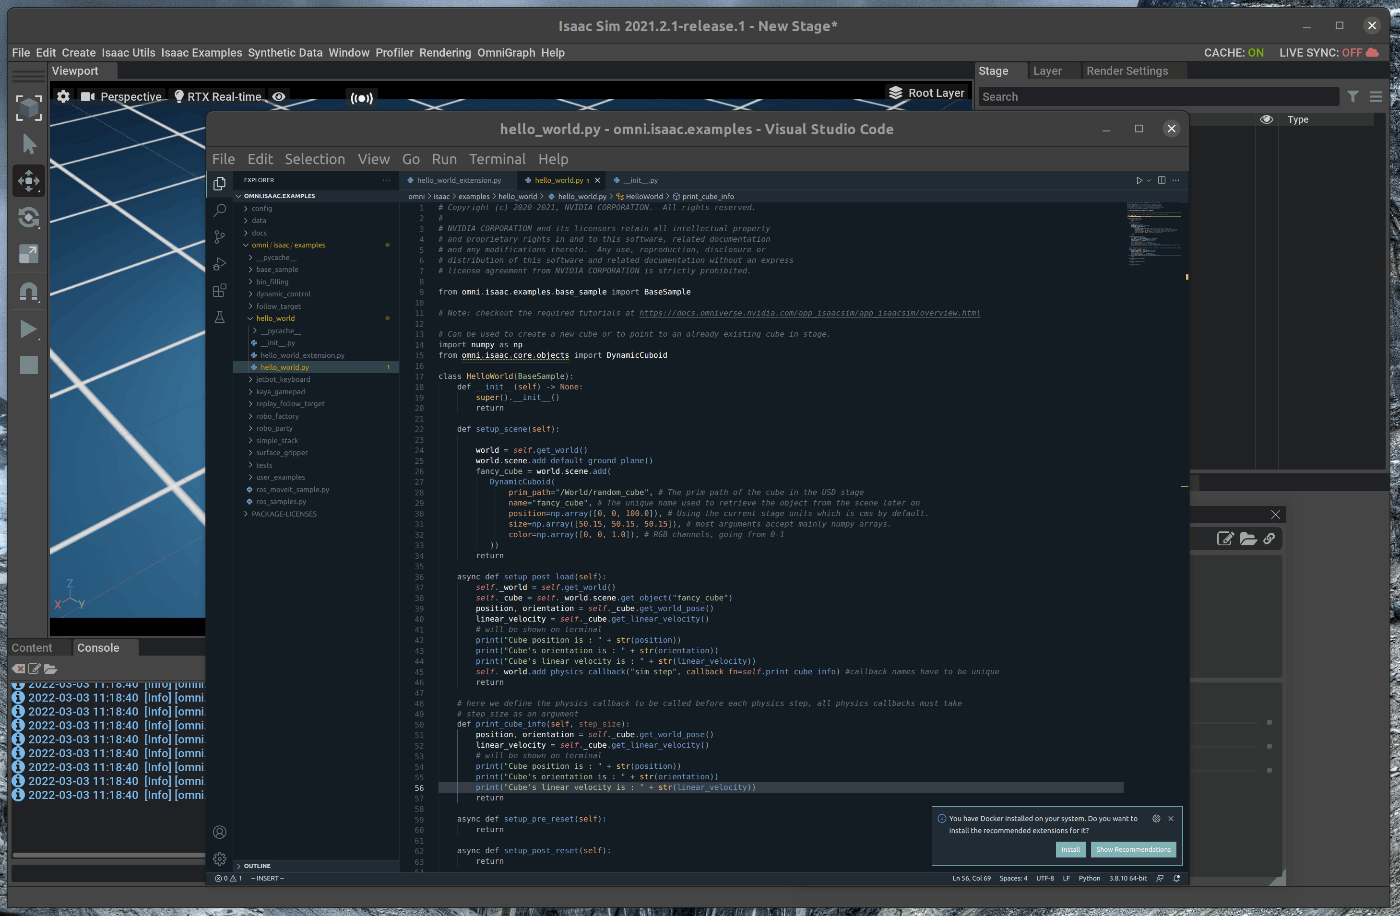The image size is (1400, 916).
Task: Open editor More Actions ellipsis
Action: coord(1176,180)
